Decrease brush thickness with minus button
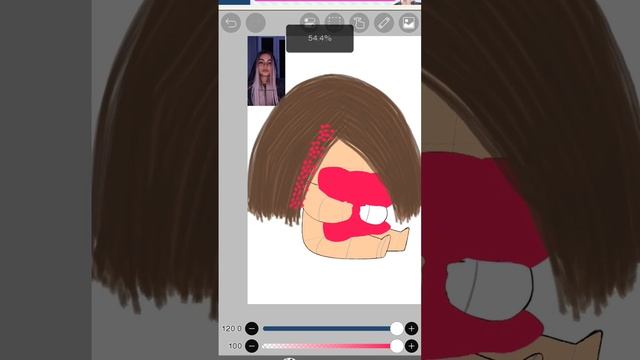 coord(252,329)
